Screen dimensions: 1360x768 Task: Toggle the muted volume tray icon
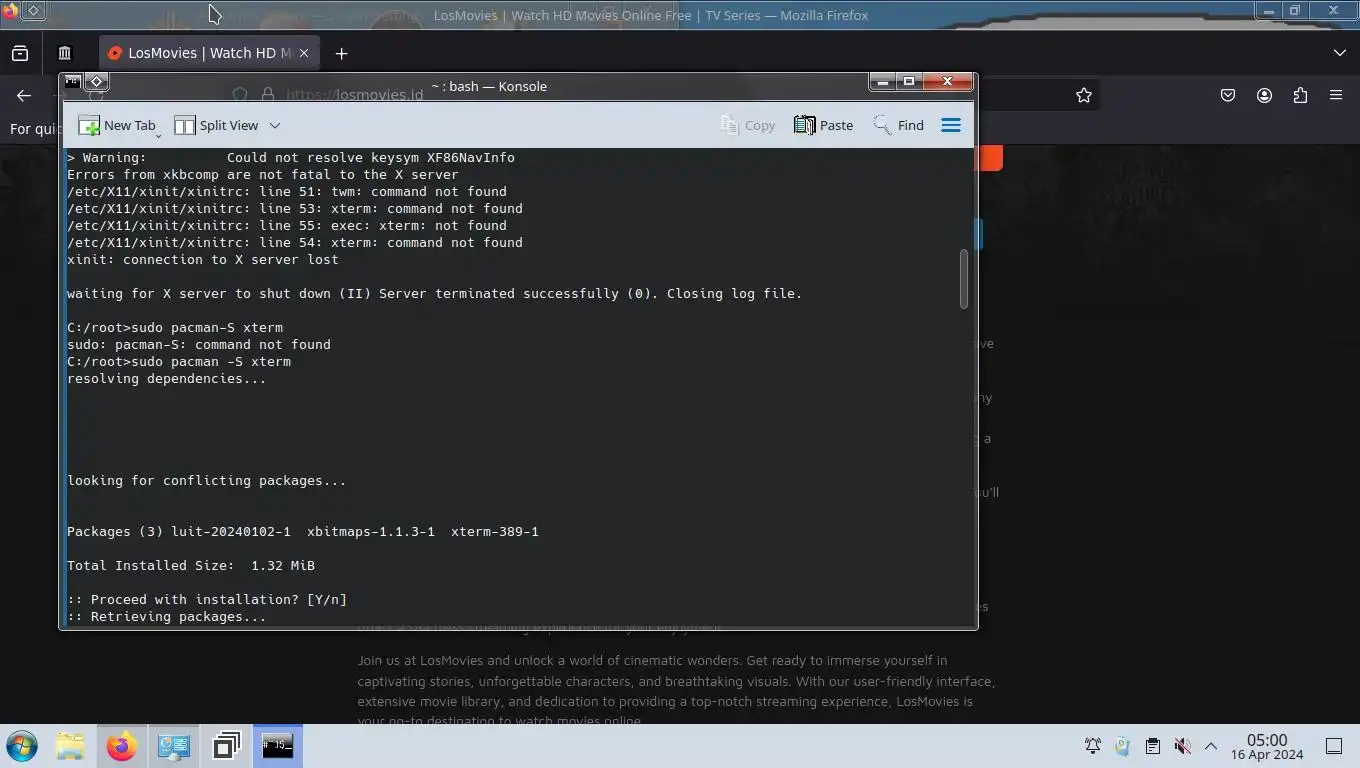[x=1182, y=746]
